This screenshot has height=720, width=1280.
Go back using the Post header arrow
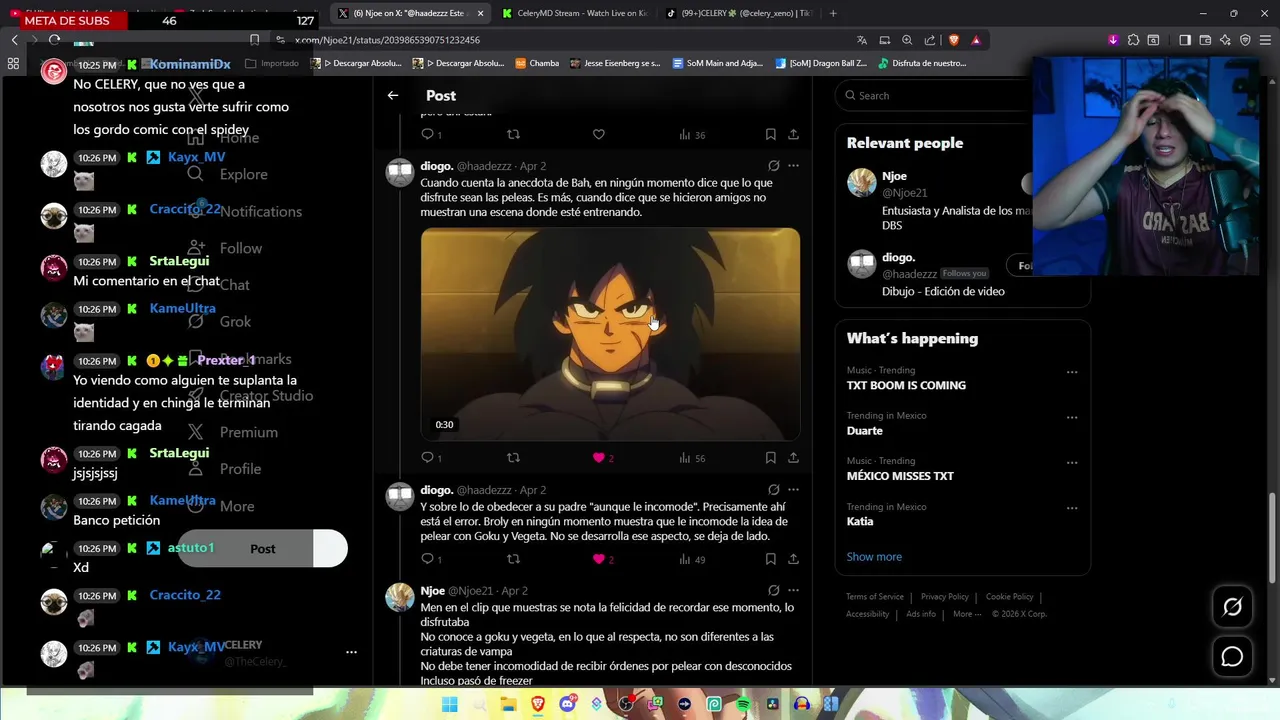(393, 96)
